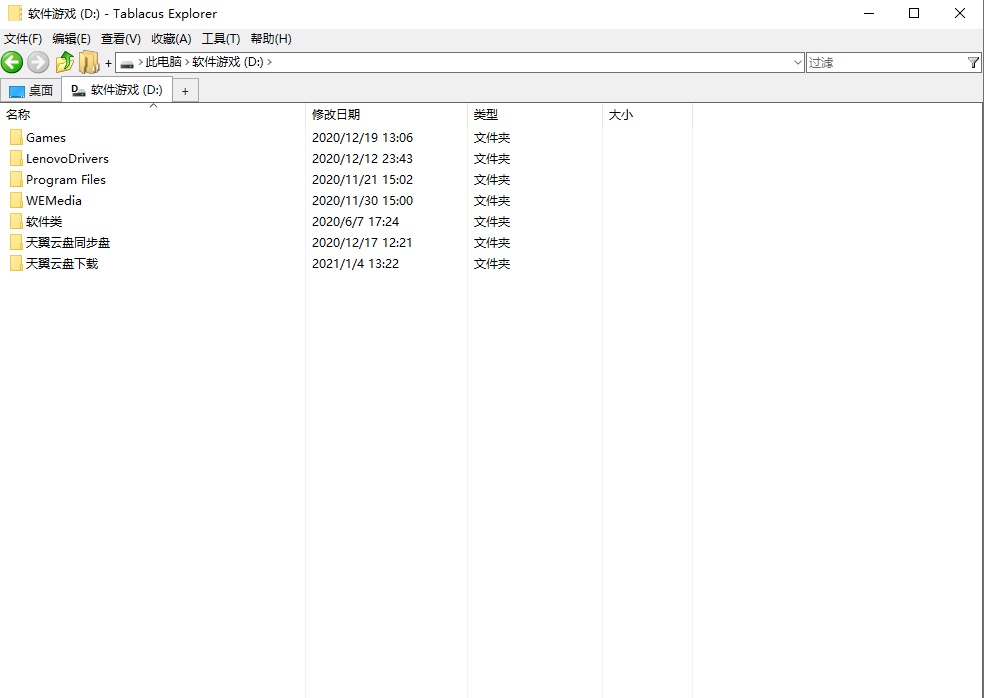Click the Forward navigation icon
Screen dimensions: 984x698
37,62
